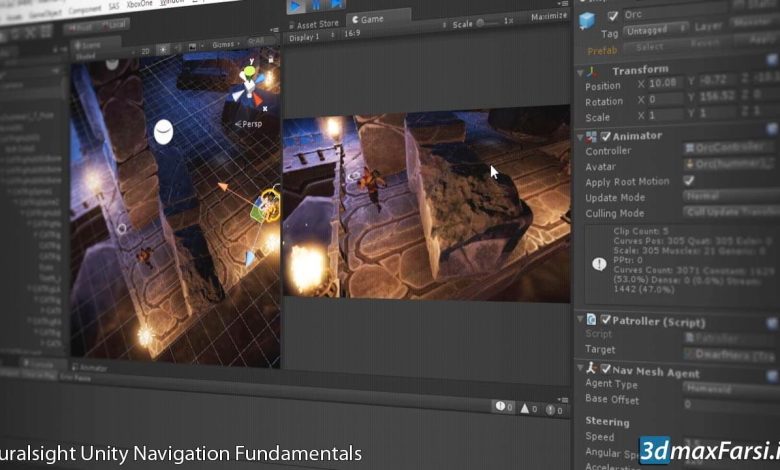Click the Pause button in the toolbar

tap(316, 5)
